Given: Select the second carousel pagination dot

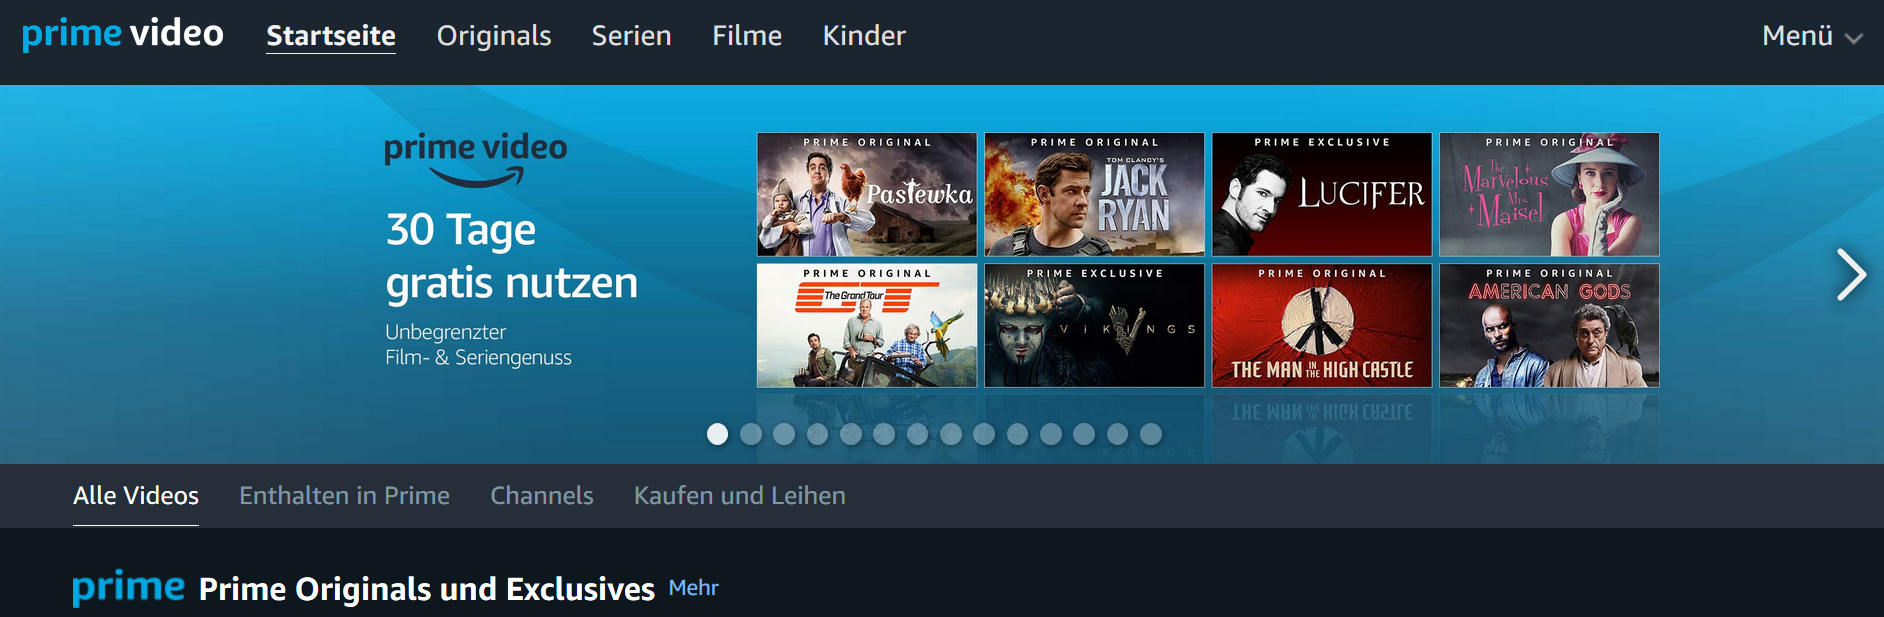Looking at the screenshot, I should point(751,434).
